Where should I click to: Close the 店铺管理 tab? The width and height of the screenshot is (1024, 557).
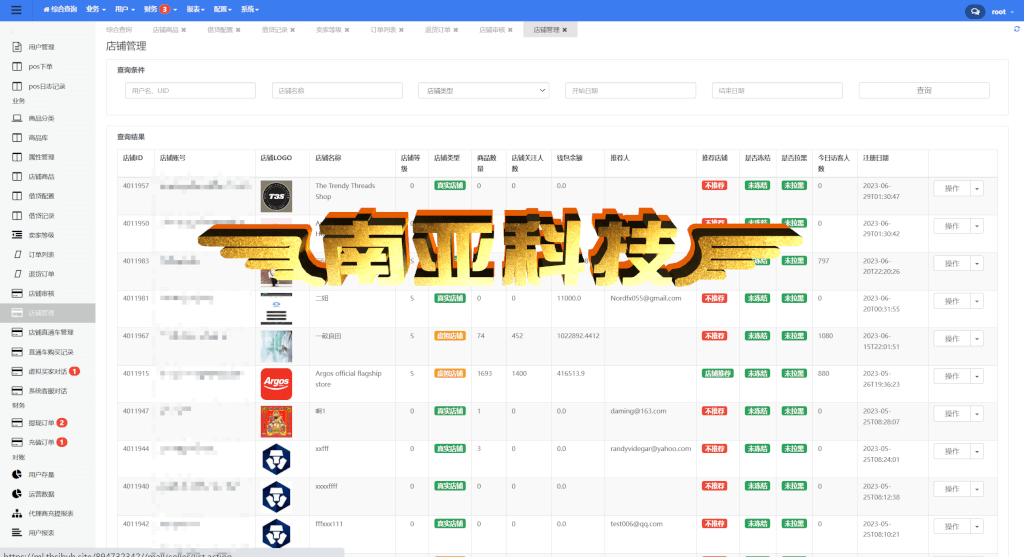click(565, 30)
